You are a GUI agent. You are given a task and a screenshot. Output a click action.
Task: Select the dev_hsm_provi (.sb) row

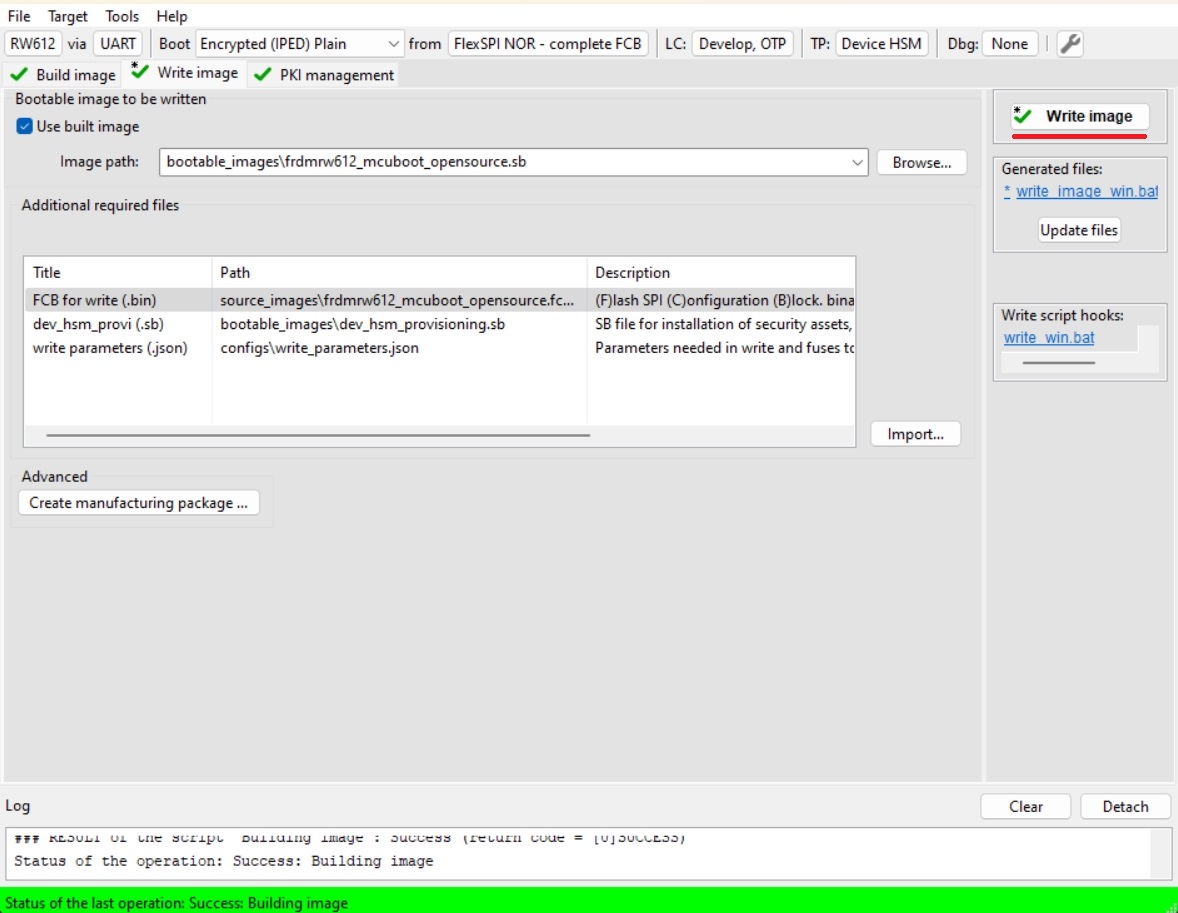click(x=439, y=324)
